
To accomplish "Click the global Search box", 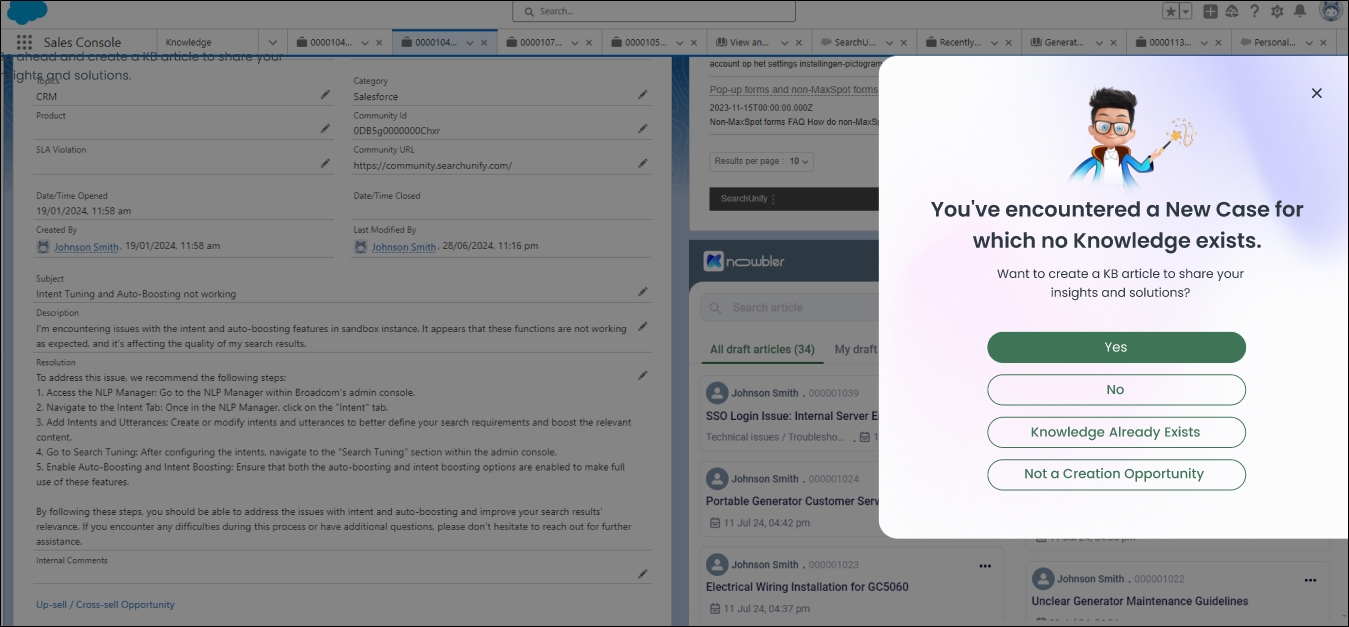I will 654,11.
